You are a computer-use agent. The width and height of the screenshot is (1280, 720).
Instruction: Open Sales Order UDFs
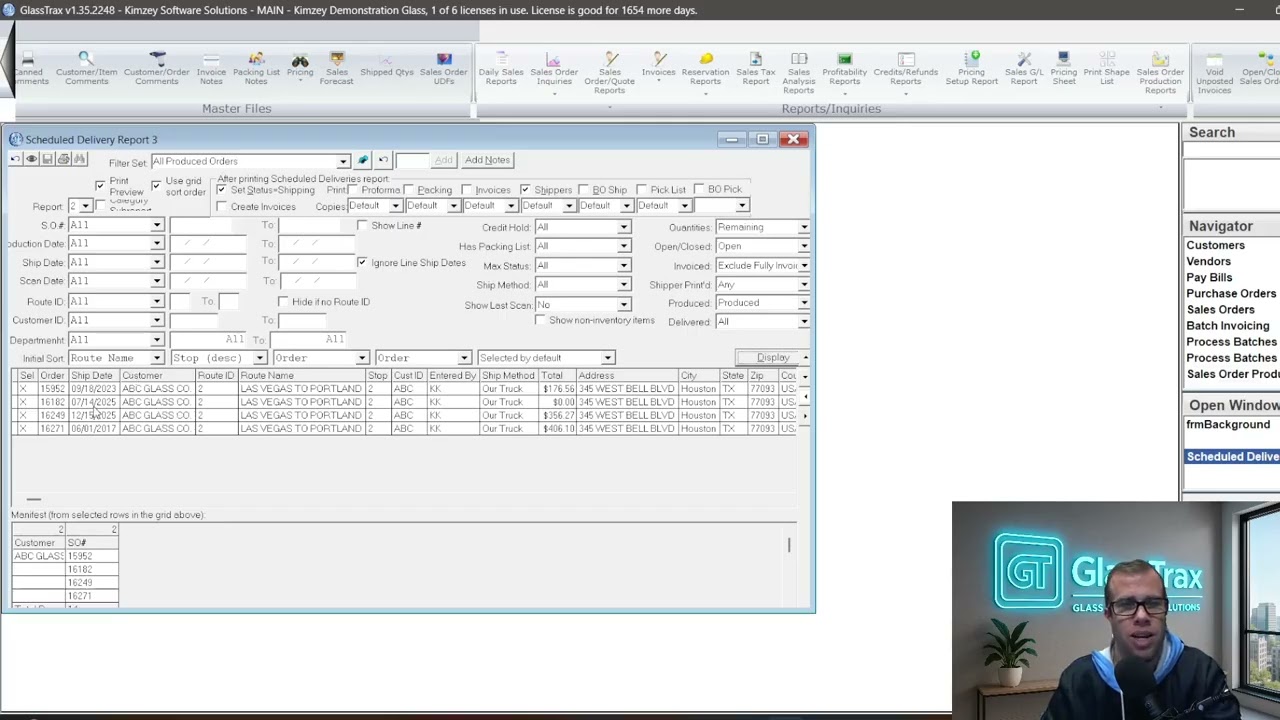[x=443, y=68]
